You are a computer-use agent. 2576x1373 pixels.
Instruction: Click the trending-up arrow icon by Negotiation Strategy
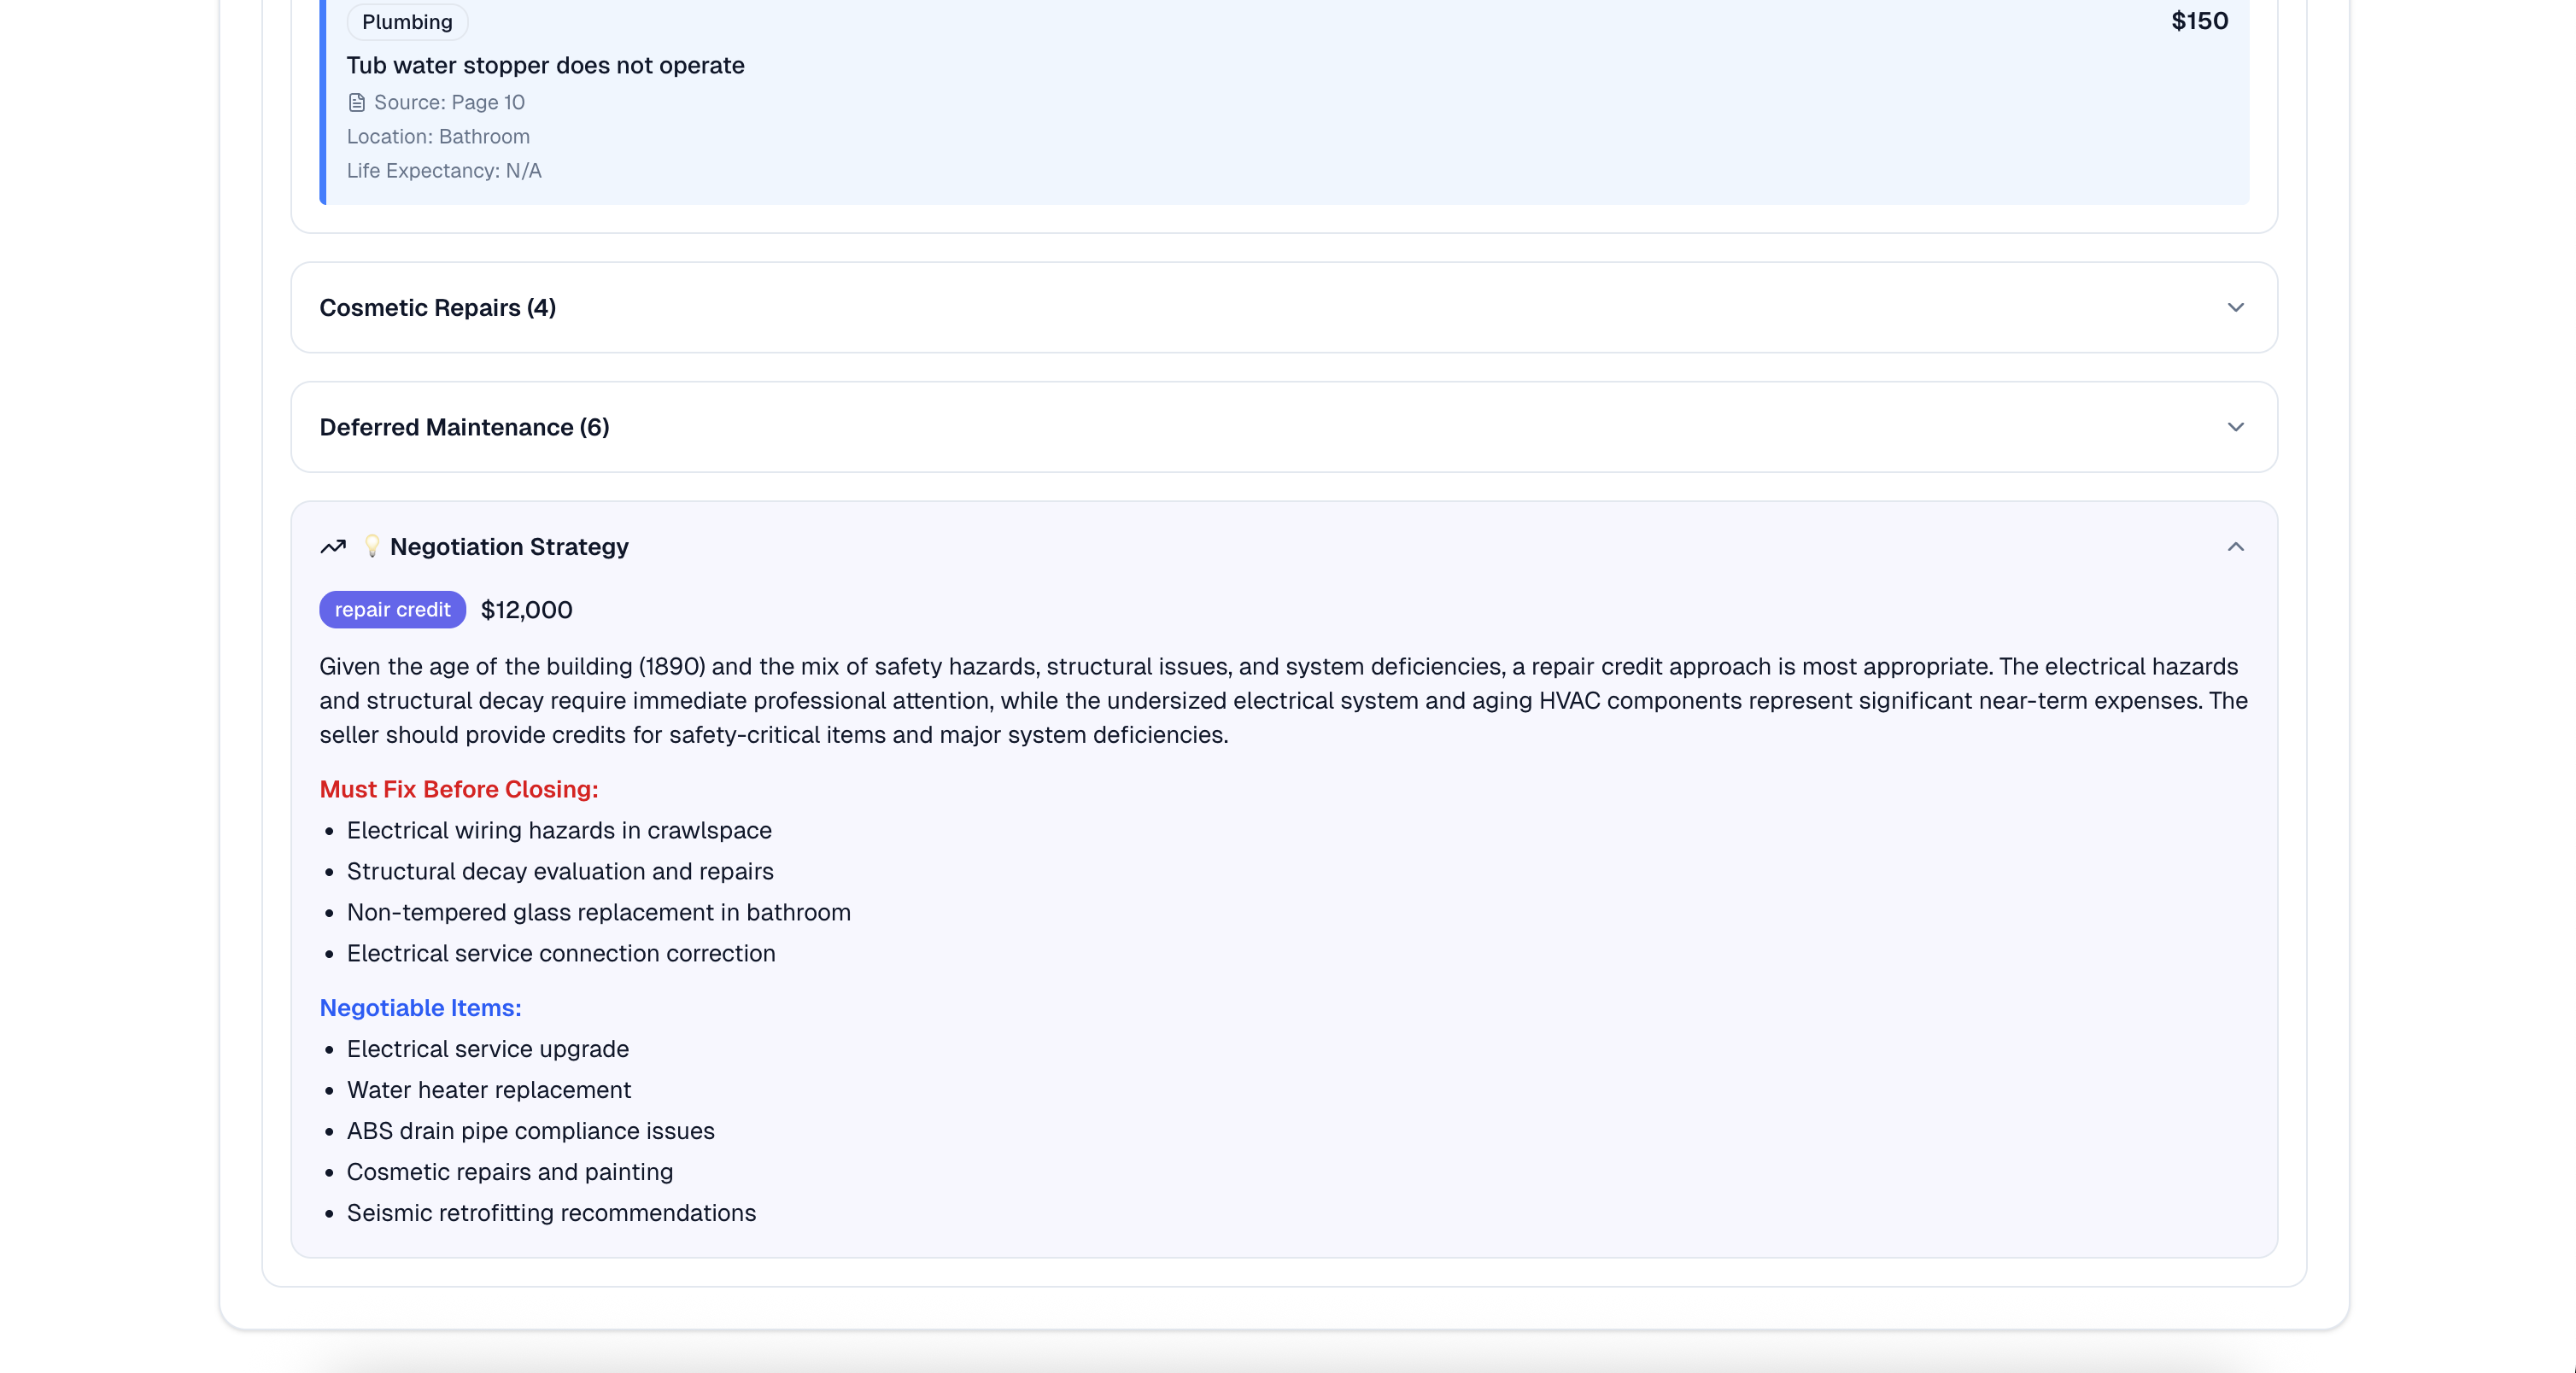[333, 546]
